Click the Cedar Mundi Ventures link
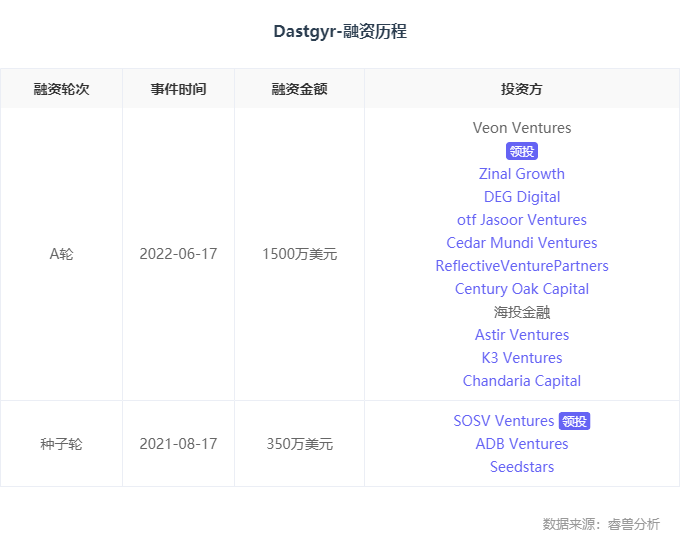 [522, 243]
